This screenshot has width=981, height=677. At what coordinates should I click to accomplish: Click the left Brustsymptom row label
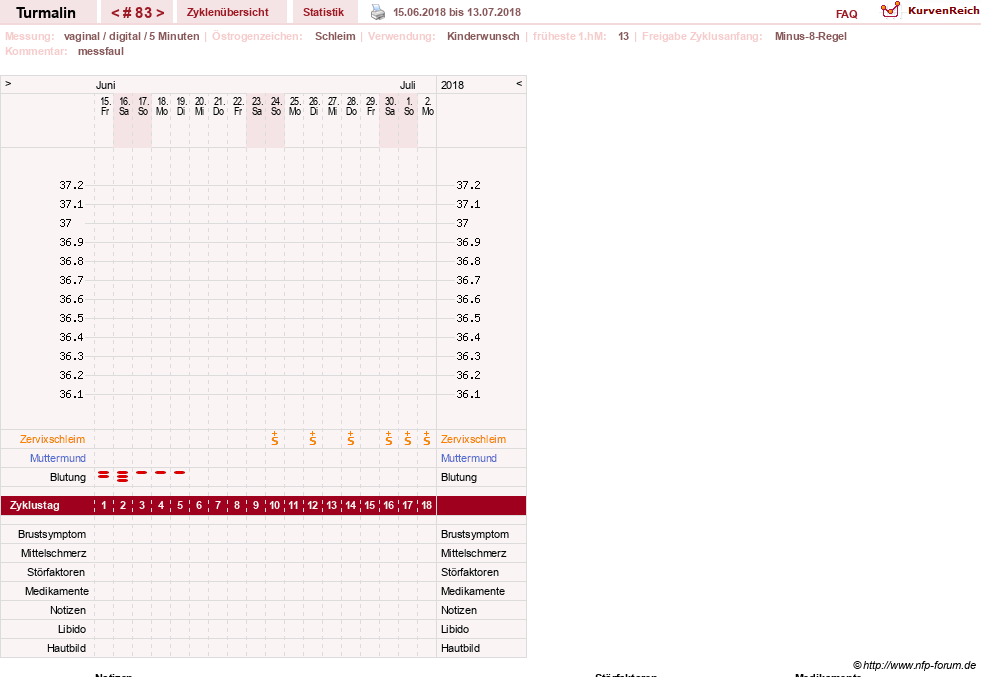point(52,534)
